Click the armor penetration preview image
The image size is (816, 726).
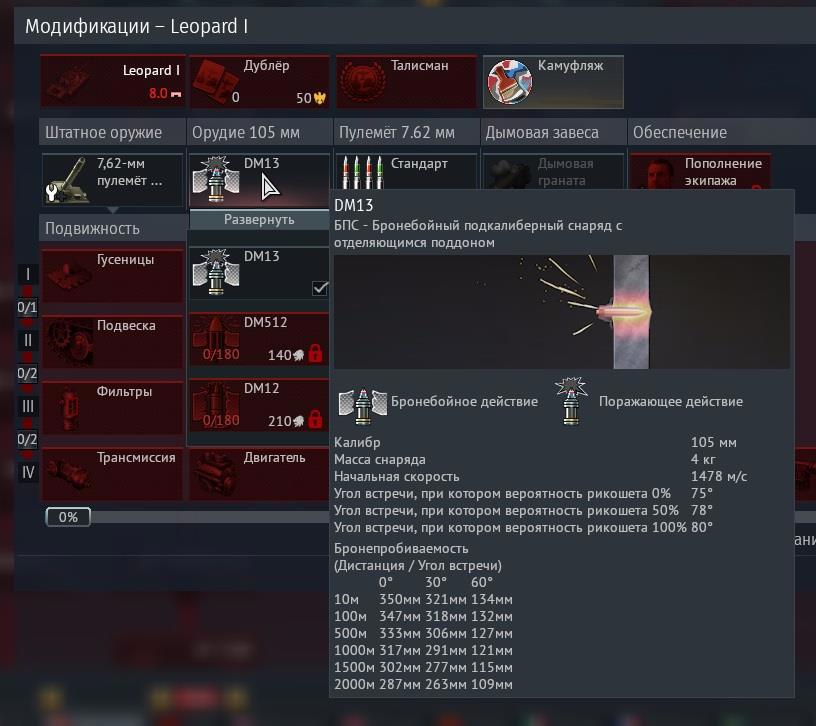tap(562, 312)
